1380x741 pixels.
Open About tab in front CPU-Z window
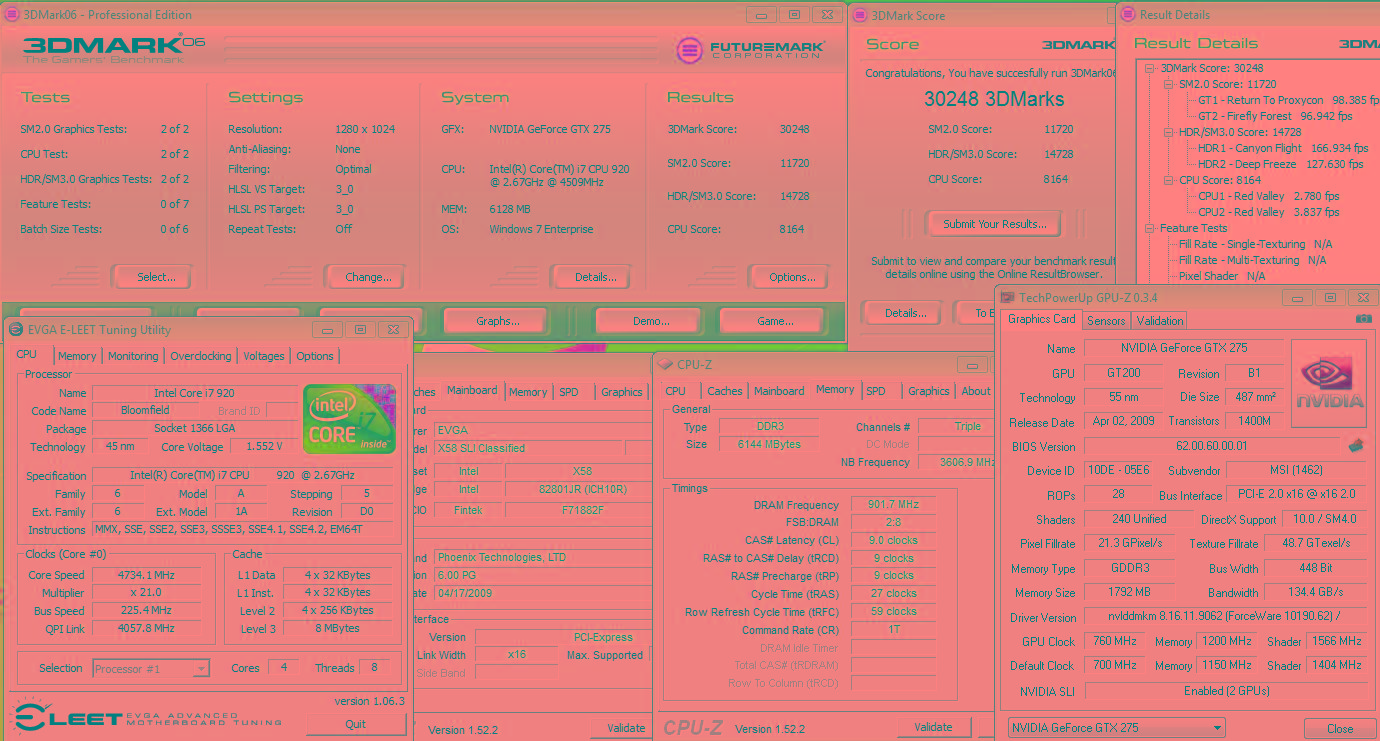[x=976, y=391]
